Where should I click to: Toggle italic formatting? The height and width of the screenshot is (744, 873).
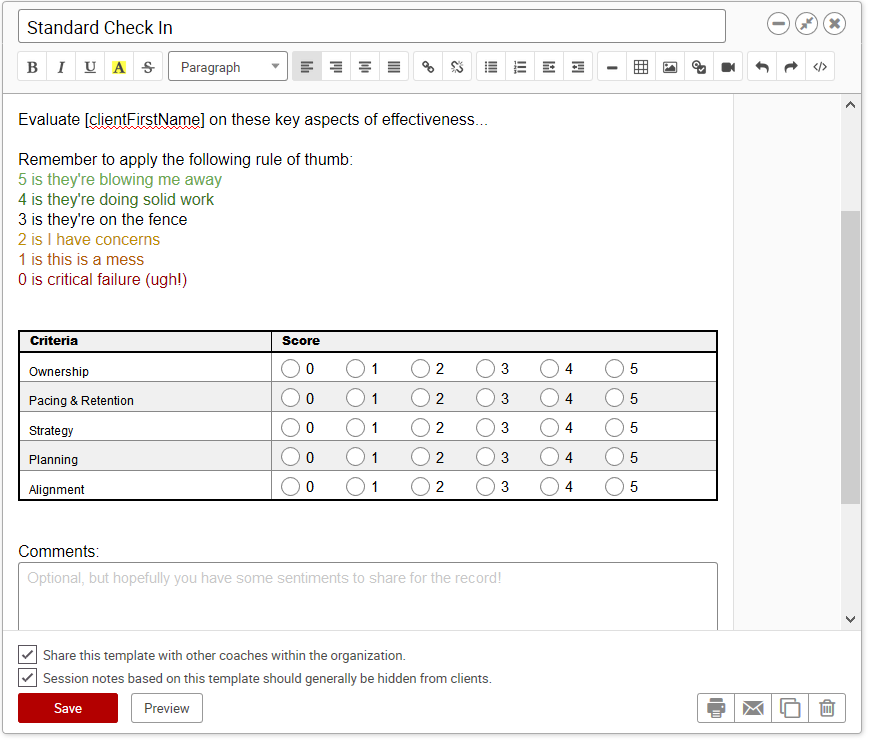point(61,67)
